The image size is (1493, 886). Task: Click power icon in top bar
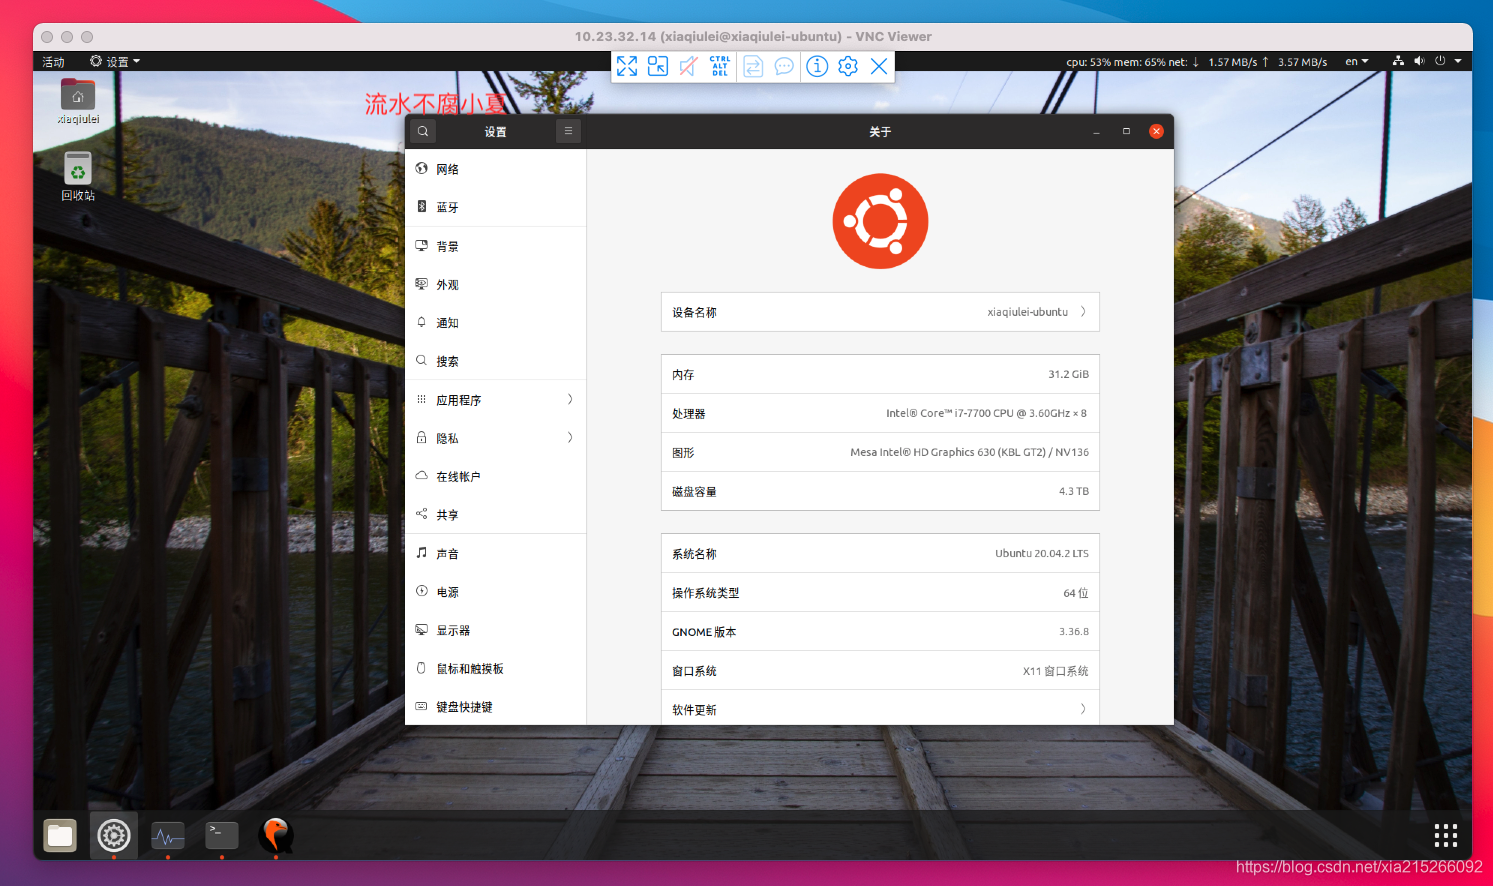coord(1440,61)
